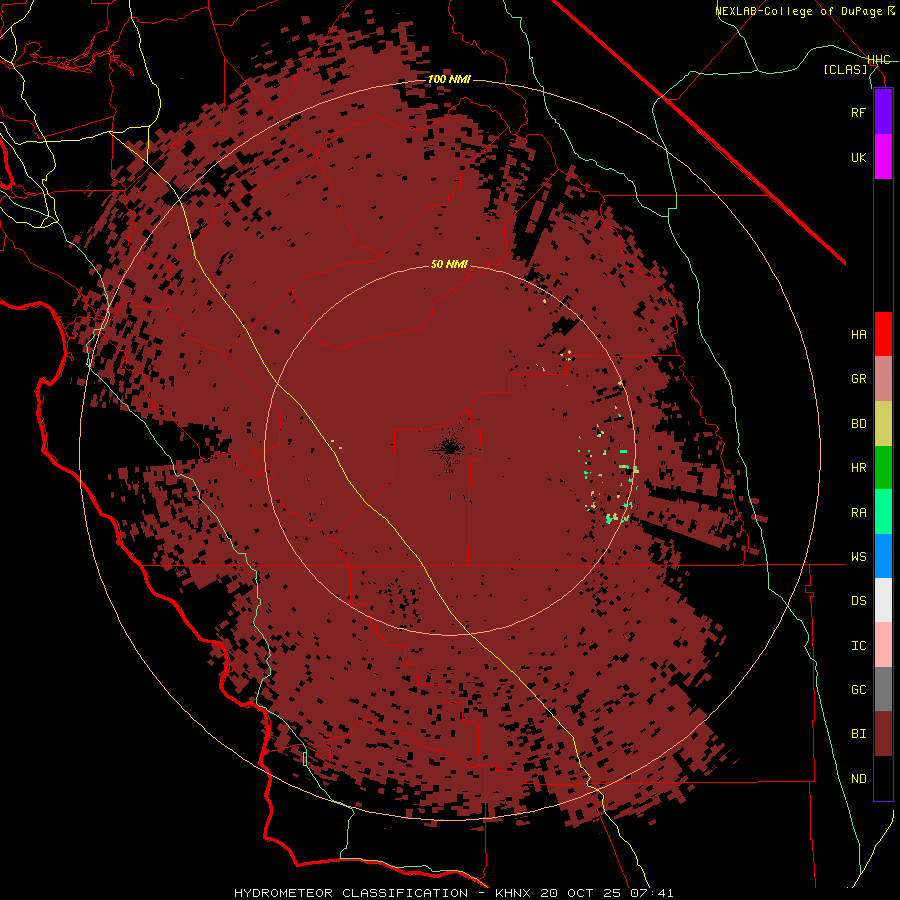Screen dimensions: 900x900
Task: Click the HYDROMETEOR CLASSIFICATION title text
Action: (351, 893)
